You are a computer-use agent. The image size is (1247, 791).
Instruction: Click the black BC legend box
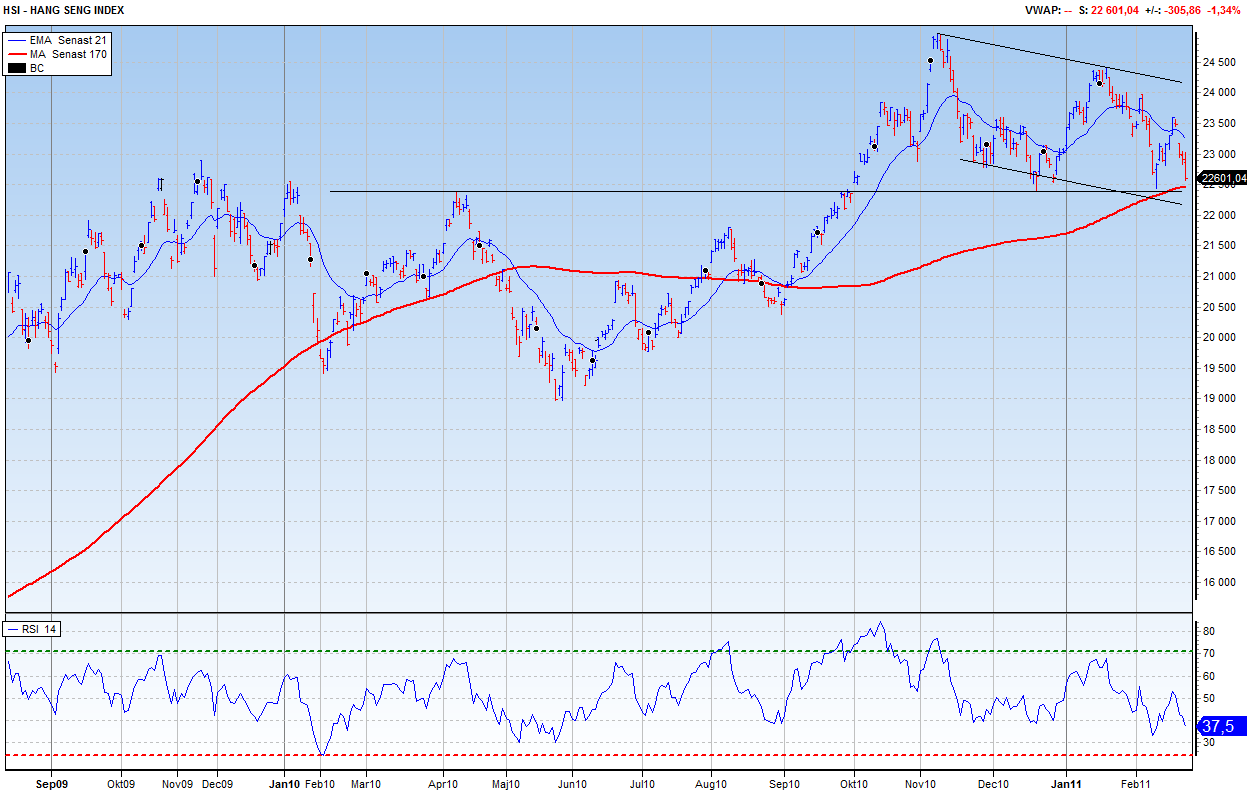tap(15, 68)
